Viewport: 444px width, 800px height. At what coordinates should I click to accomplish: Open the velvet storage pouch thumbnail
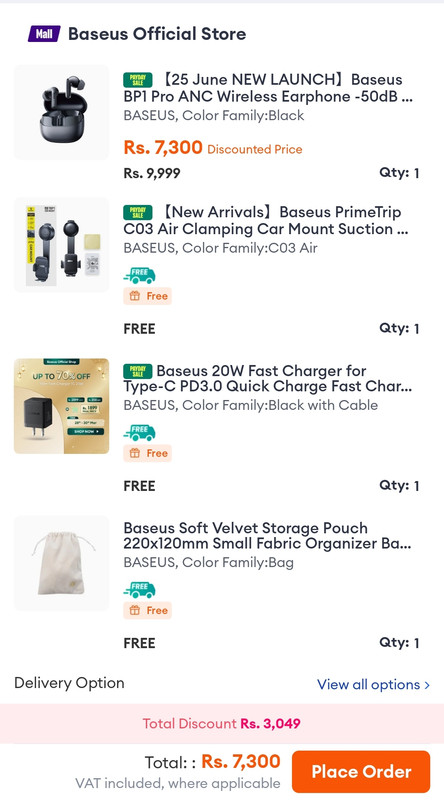click(62, 563)
